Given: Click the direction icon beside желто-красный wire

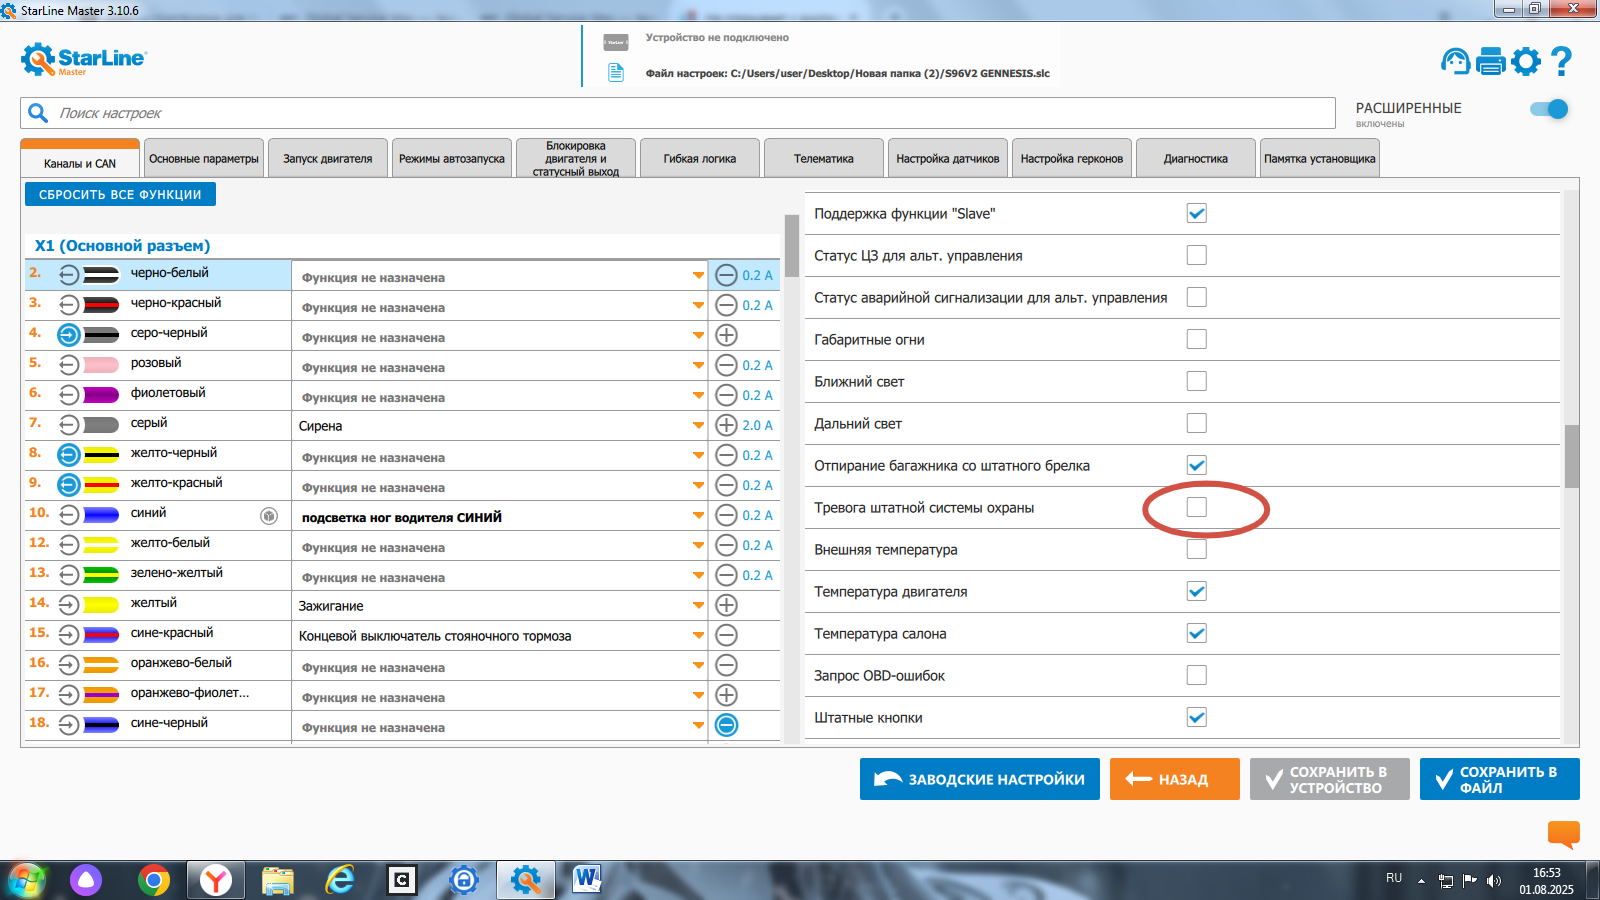Looking at the screenshot, I should [68, 484].
